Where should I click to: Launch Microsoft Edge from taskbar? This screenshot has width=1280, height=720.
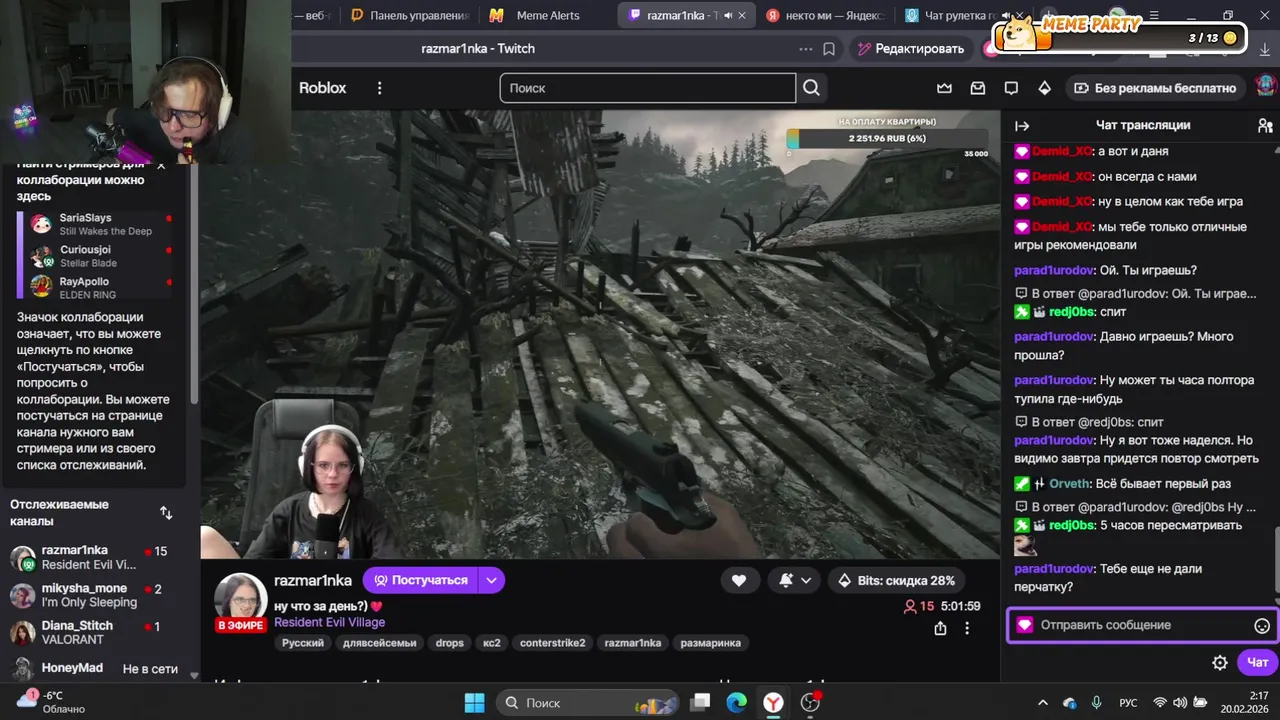pyautogui.click(x=737, y=702)
